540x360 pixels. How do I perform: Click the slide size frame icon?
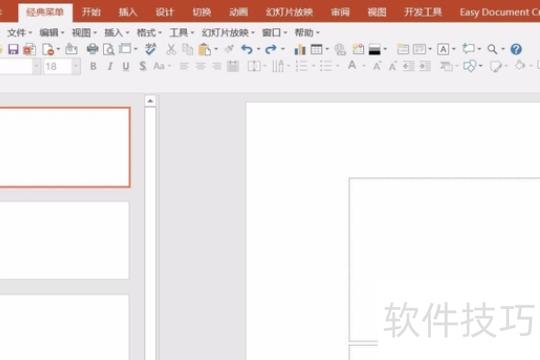[x=125, y=49]
